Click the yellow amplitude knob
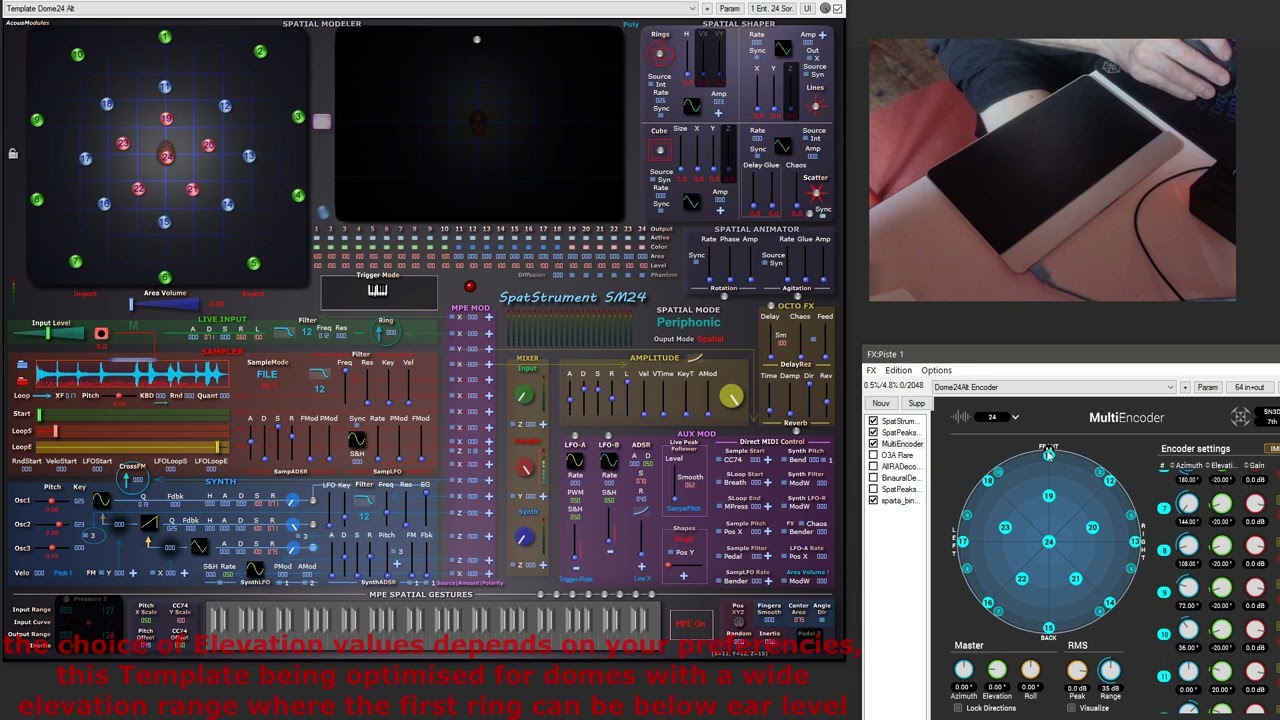Screen dimensions: 1280x720 pos(731,397)
